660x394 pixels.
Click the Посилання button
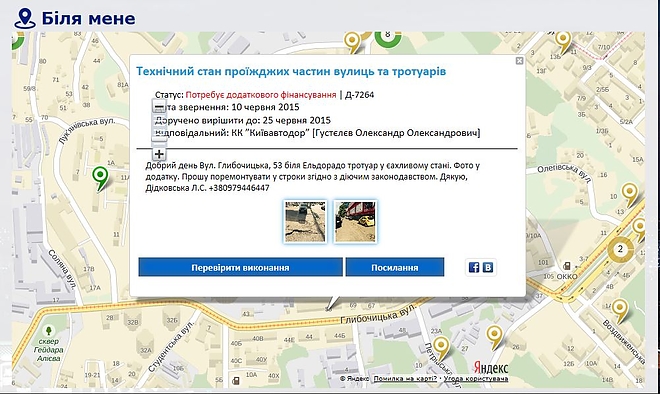(395, 267)
